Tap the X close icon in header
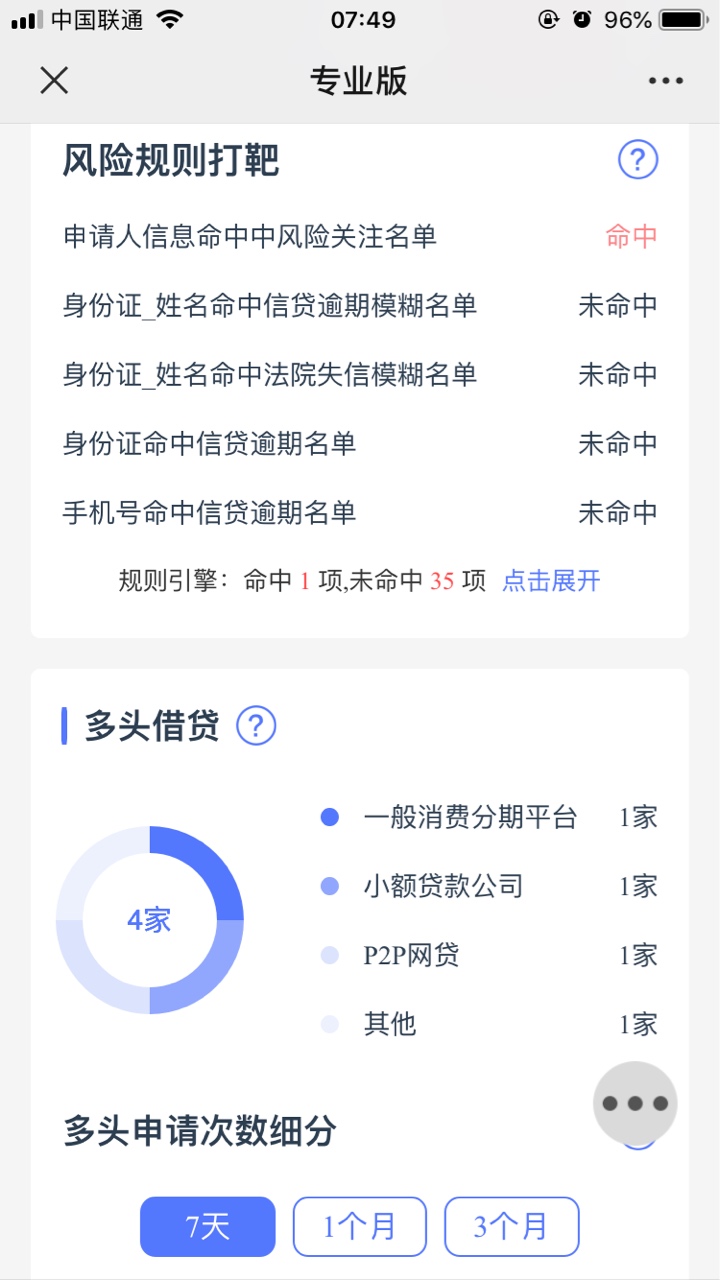Viewport: 720px width, 1280px height. point(54,80)
